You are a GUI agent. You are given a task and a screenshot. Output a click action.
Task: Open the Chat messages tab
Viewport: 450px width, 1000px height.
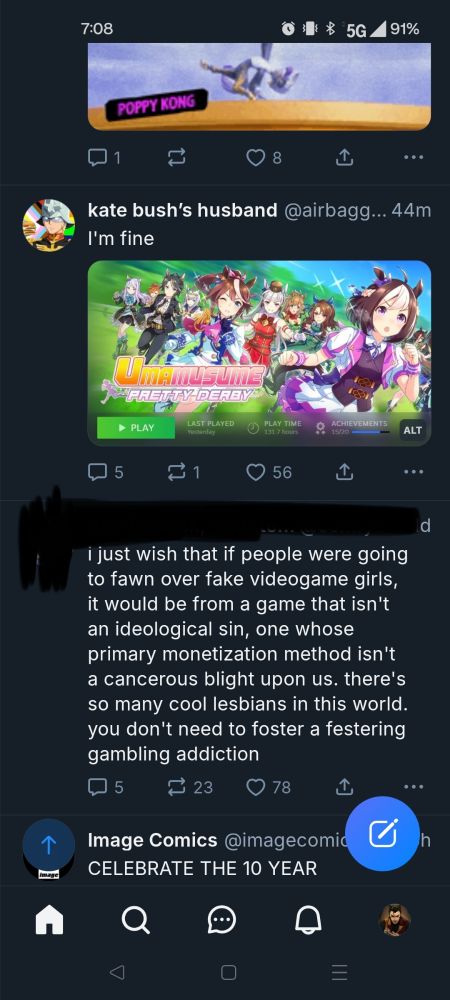[x=222, y=920]
